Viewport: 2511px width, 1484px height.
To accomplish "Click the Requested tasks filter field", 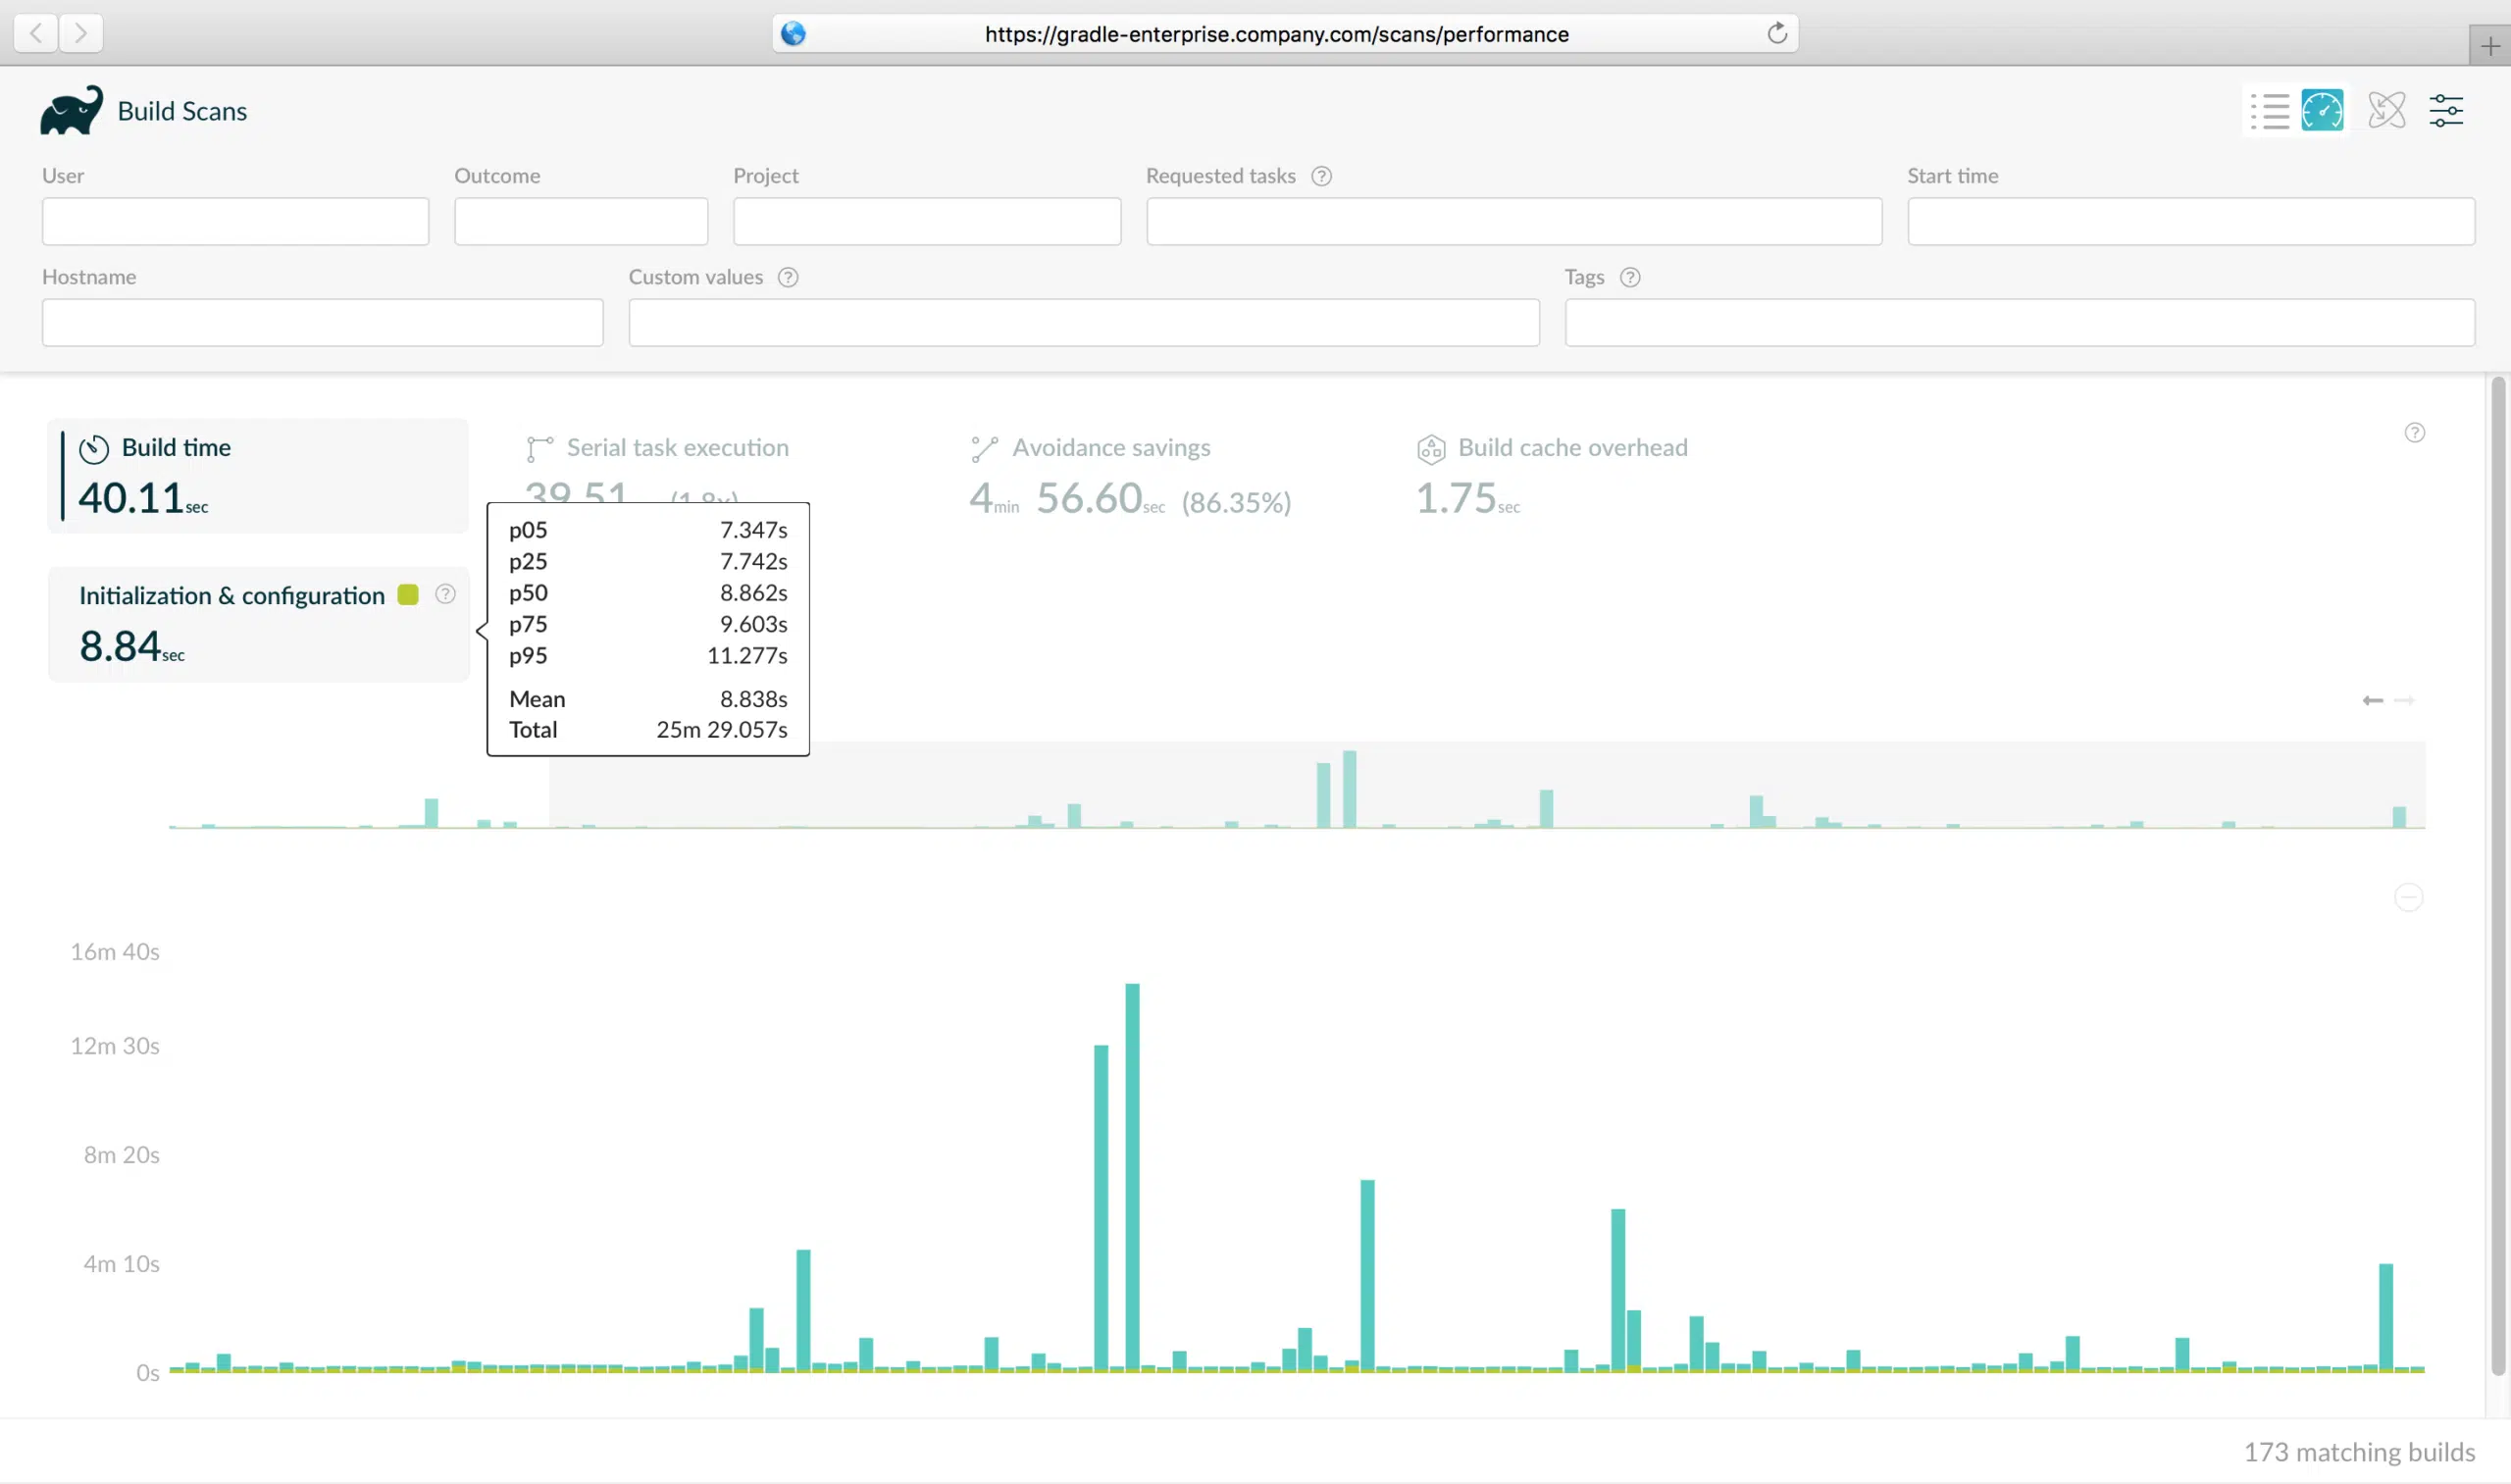I will click(x=1514, y=221).
